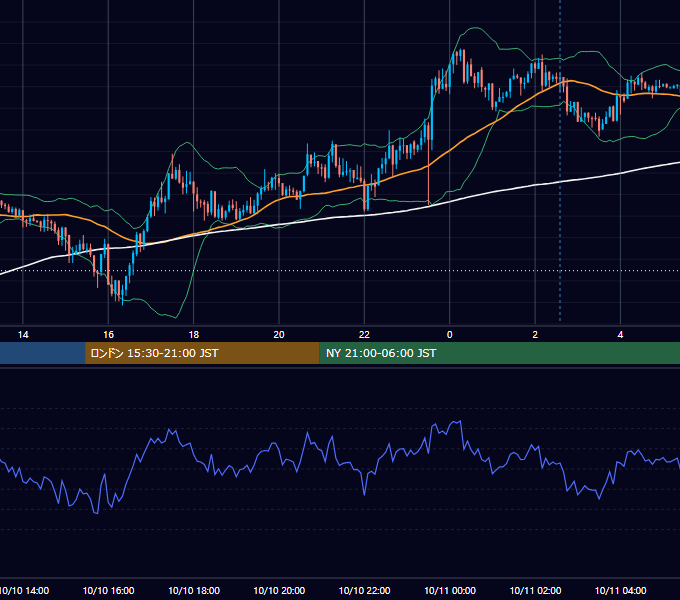
Task: Click the 10/11 02:00 date label
Action: pos(535,590)
